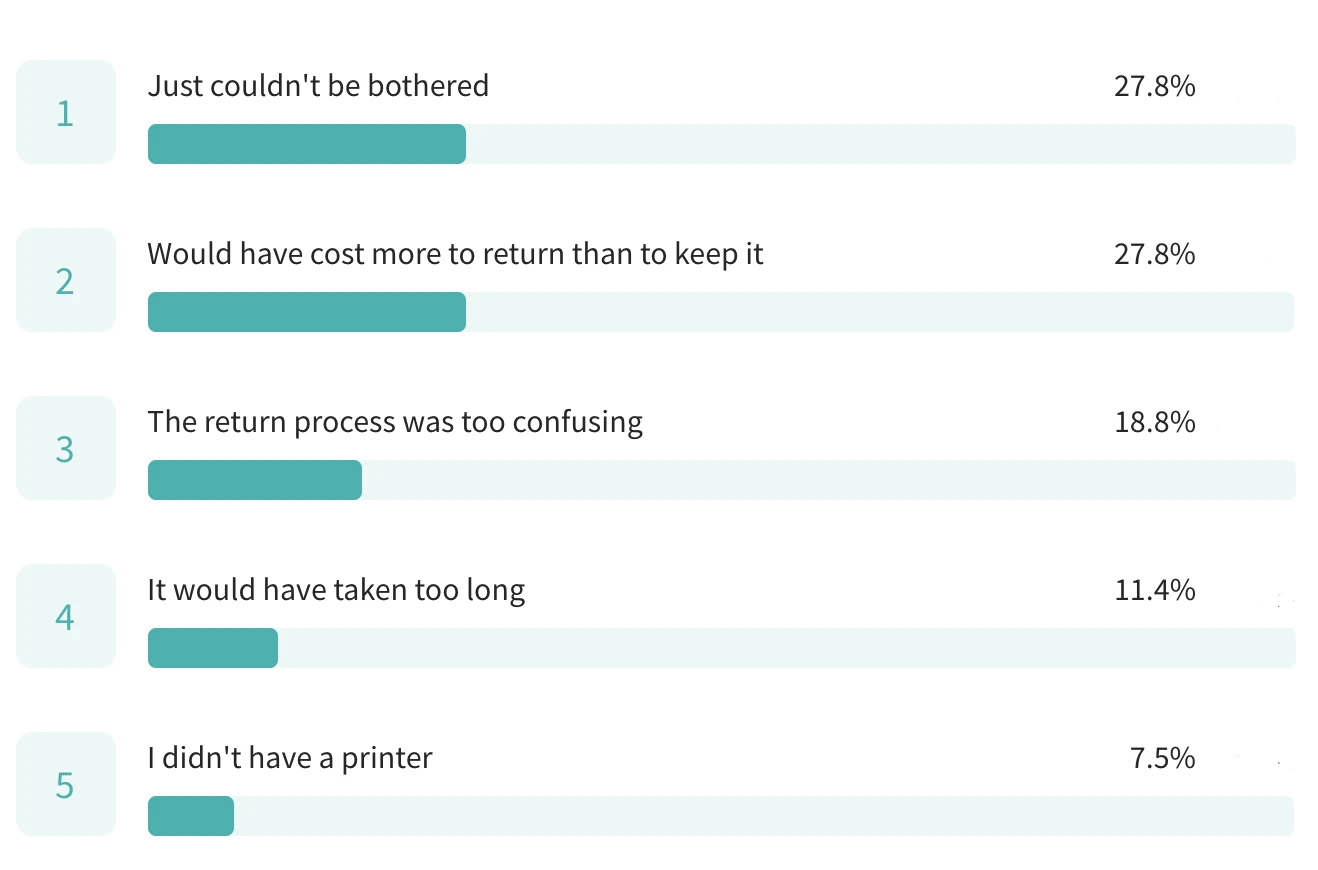Select the rank 3 number badge
This screenshot has width=1318, height=870.
[x=65, y=449]
